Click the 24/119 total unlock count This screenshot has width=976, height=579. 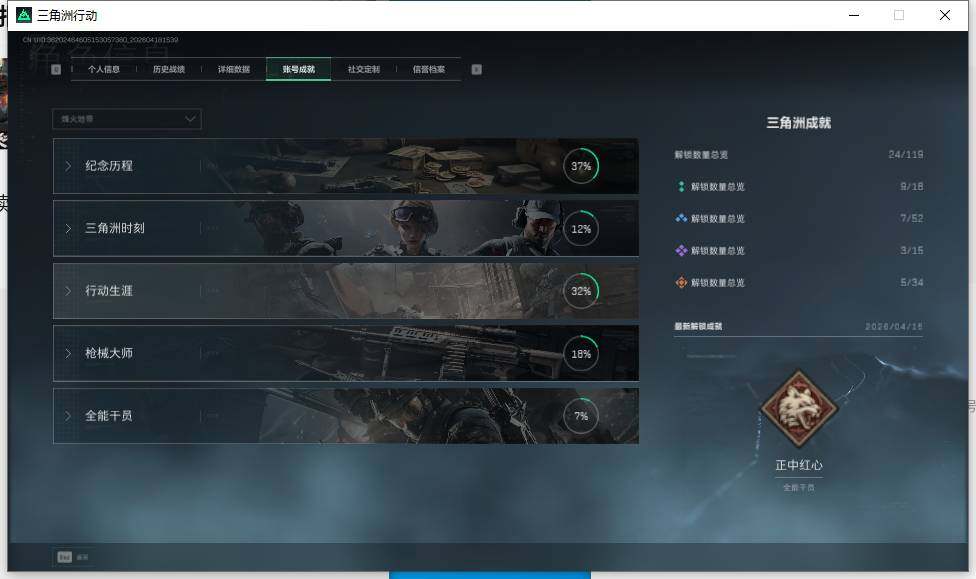(x=906, y=154)
